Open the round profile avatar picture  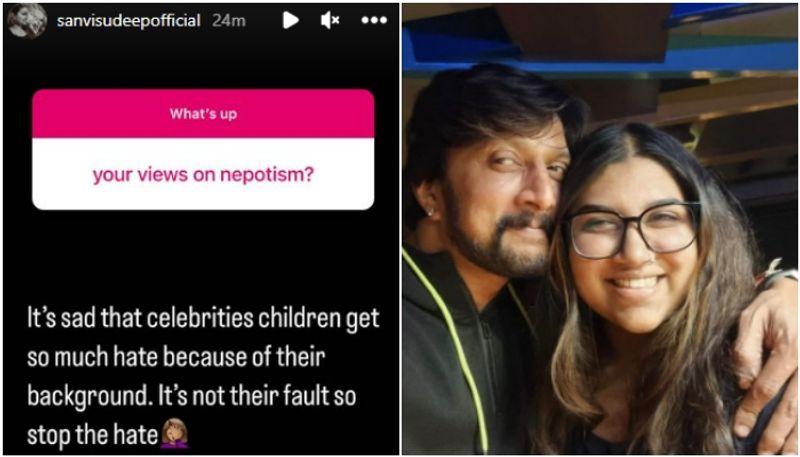click(x=27, y=21)
